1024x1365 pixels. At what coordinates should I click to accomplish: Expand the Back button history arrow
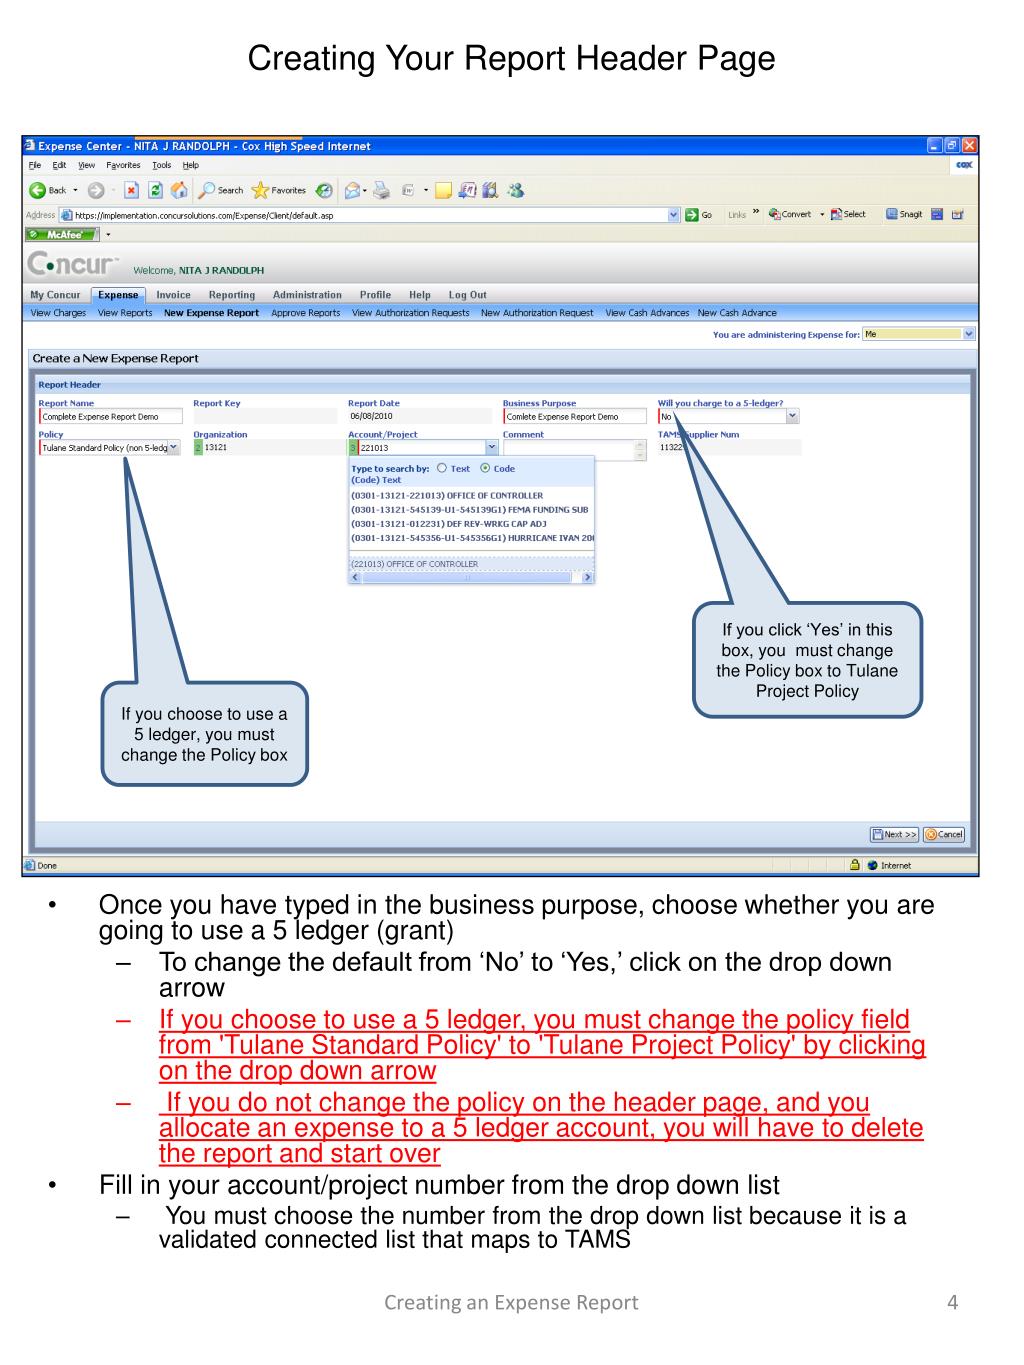(76, 190)
